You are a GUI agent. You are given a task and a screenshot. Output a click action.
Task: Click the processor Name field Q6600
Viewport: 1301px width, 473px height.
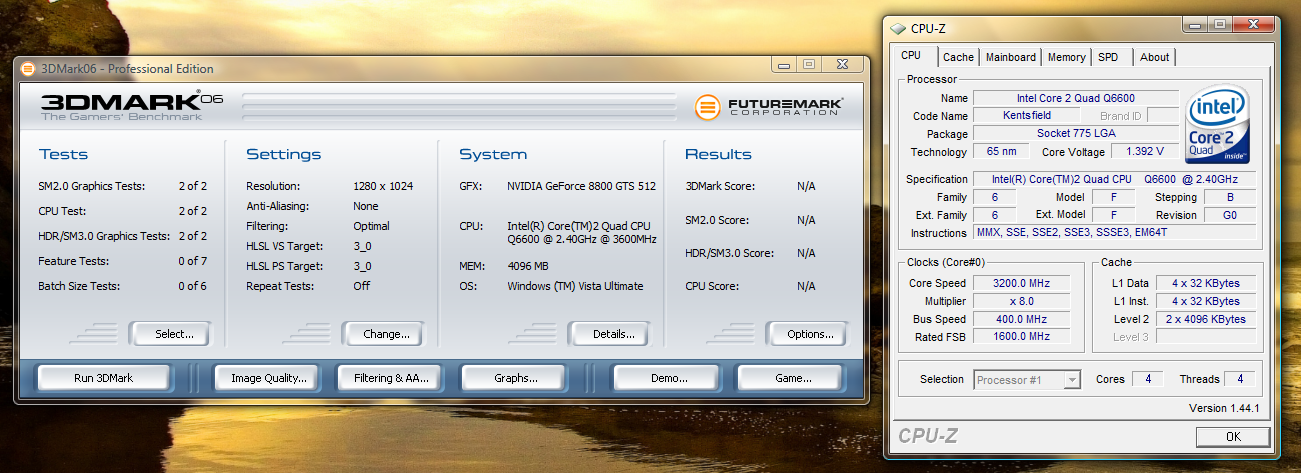pyautogui.click(x=1075, y=98)
